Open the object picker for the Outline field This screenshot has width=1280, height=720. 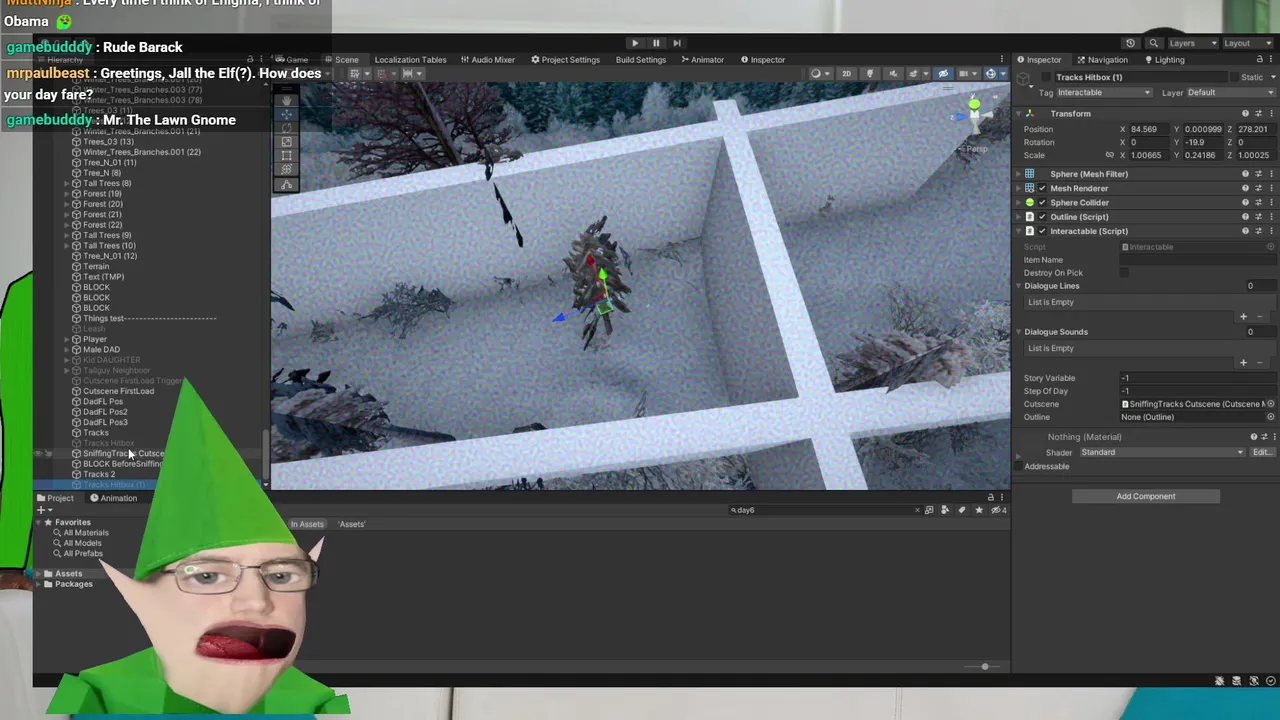click(1271, 417)
